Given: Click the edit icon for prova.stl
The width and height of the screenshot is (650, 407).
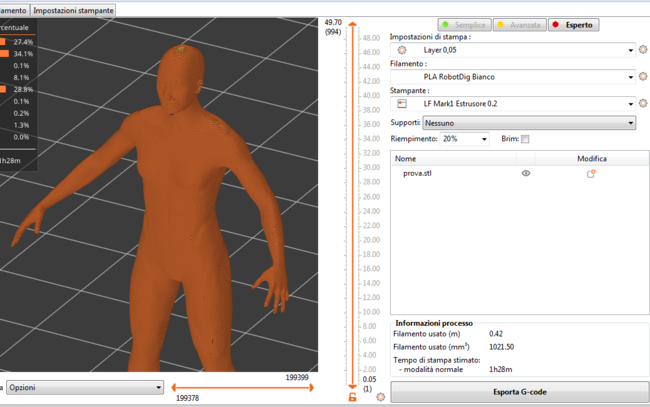Looking at the screenshot, I should click(x=591, y=173).
